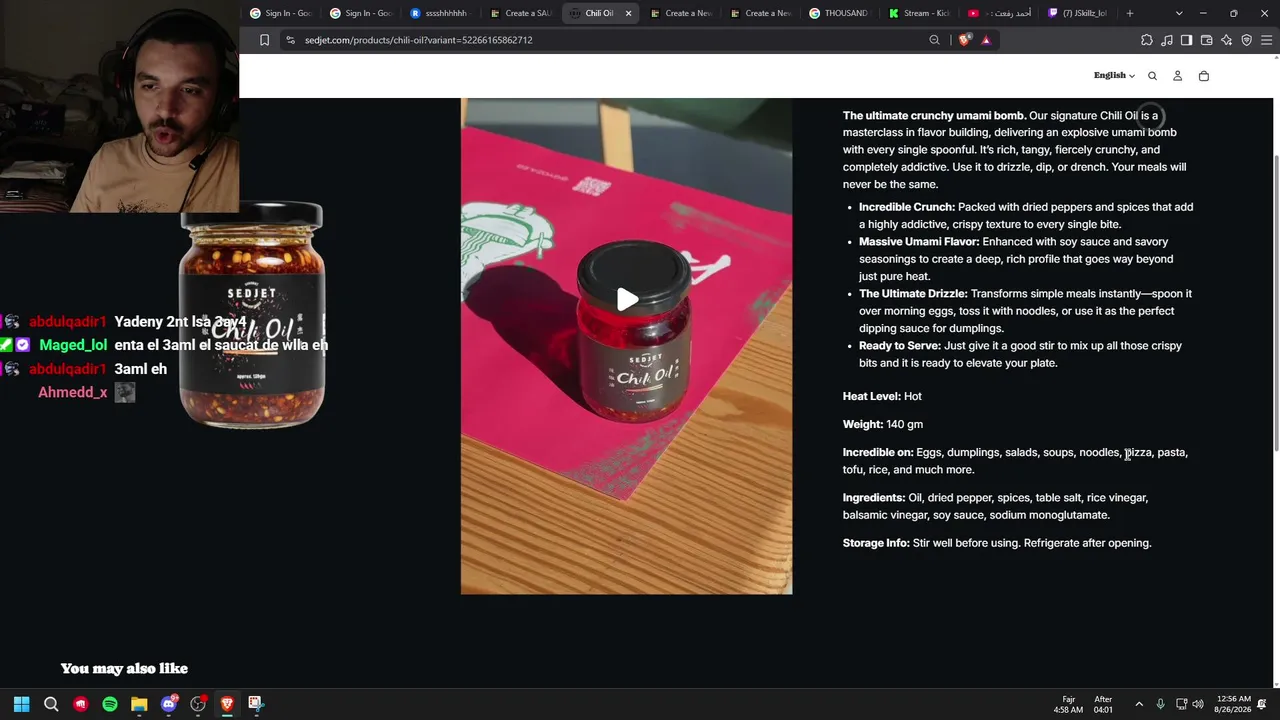Switch to the Stream - Kick tab

coord(920,13)
